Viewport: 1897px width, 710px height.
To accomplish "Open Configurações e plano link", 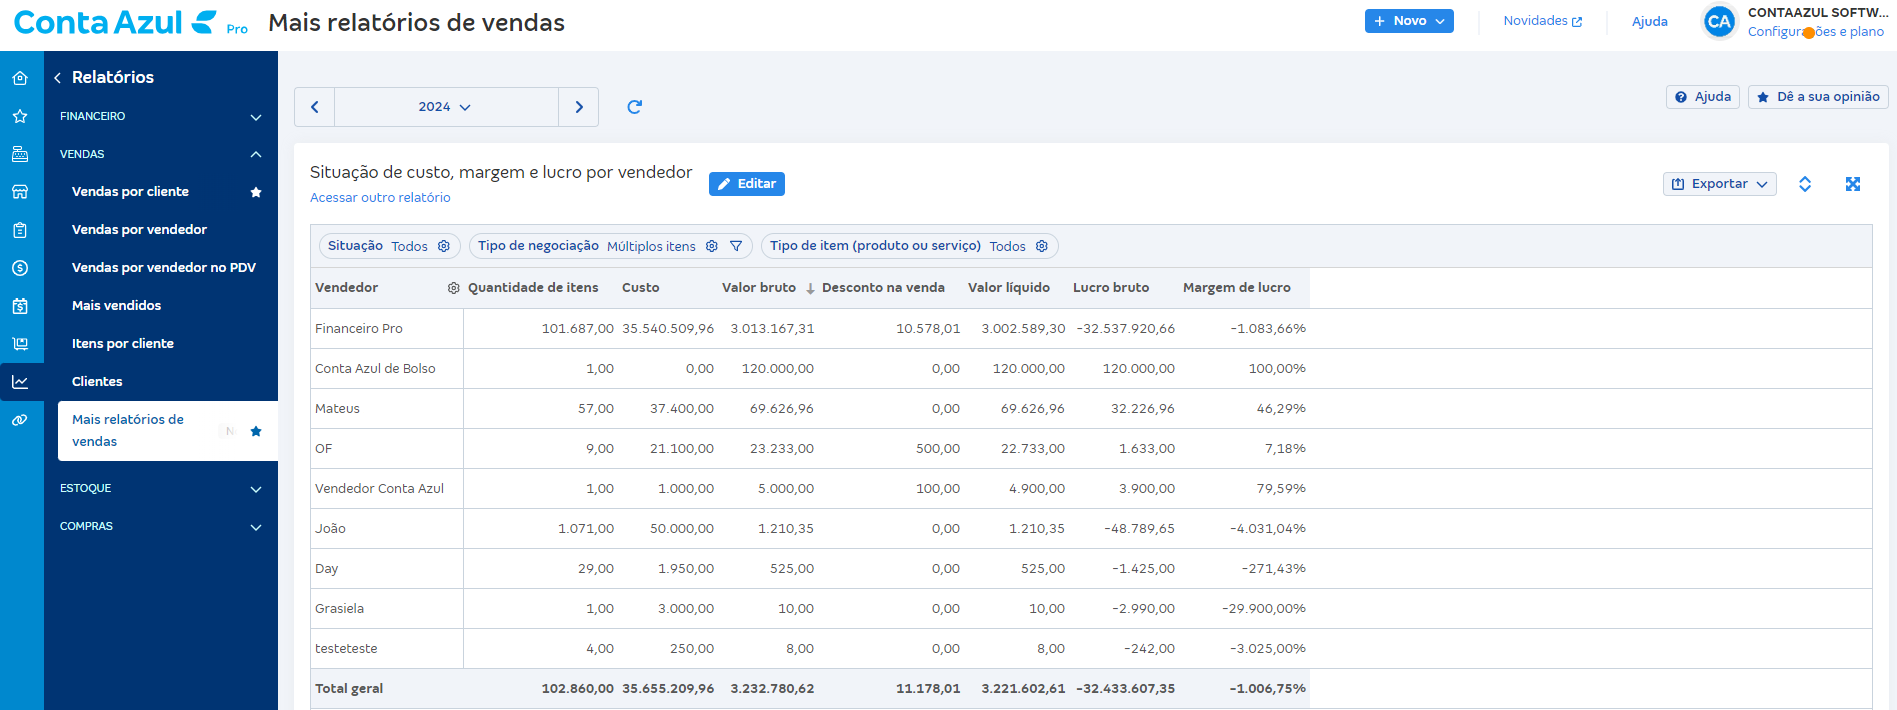I will click(x=1816, y=32).
